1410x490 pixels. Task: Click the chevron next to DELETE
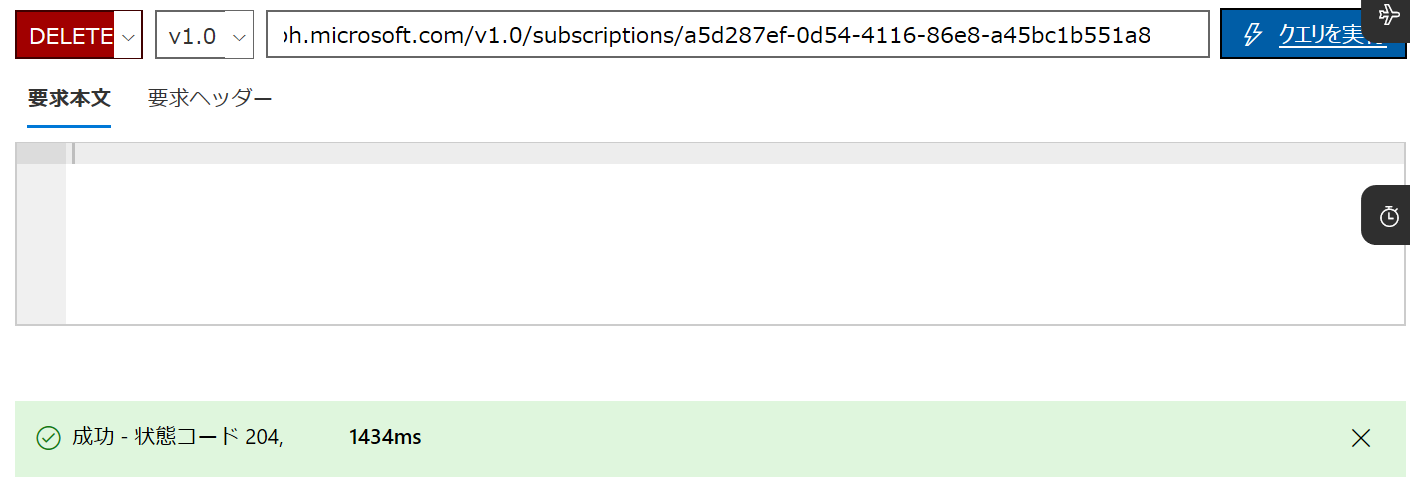[x=128, y=37]
